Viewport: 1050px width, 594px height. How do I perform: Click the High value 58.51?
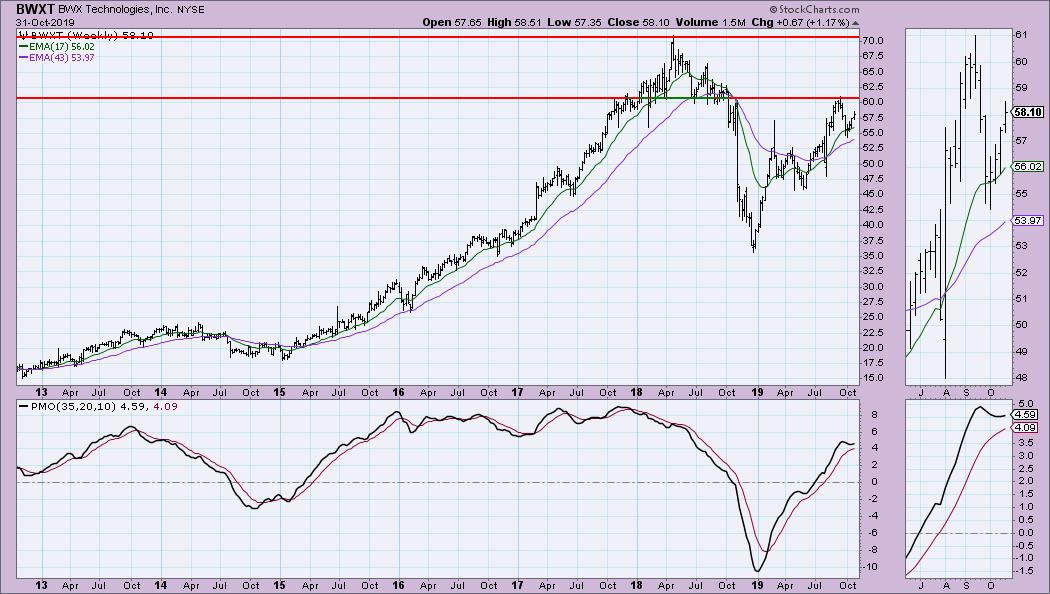click(x=528, y=22)
